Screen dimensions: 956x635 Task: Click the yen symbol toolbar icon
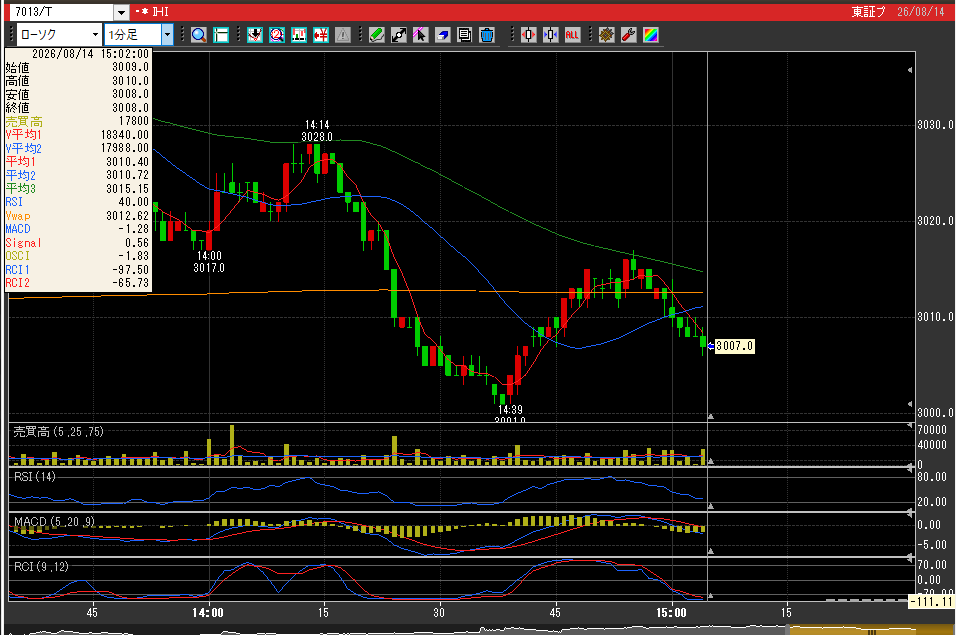click(x=321, y=35)
